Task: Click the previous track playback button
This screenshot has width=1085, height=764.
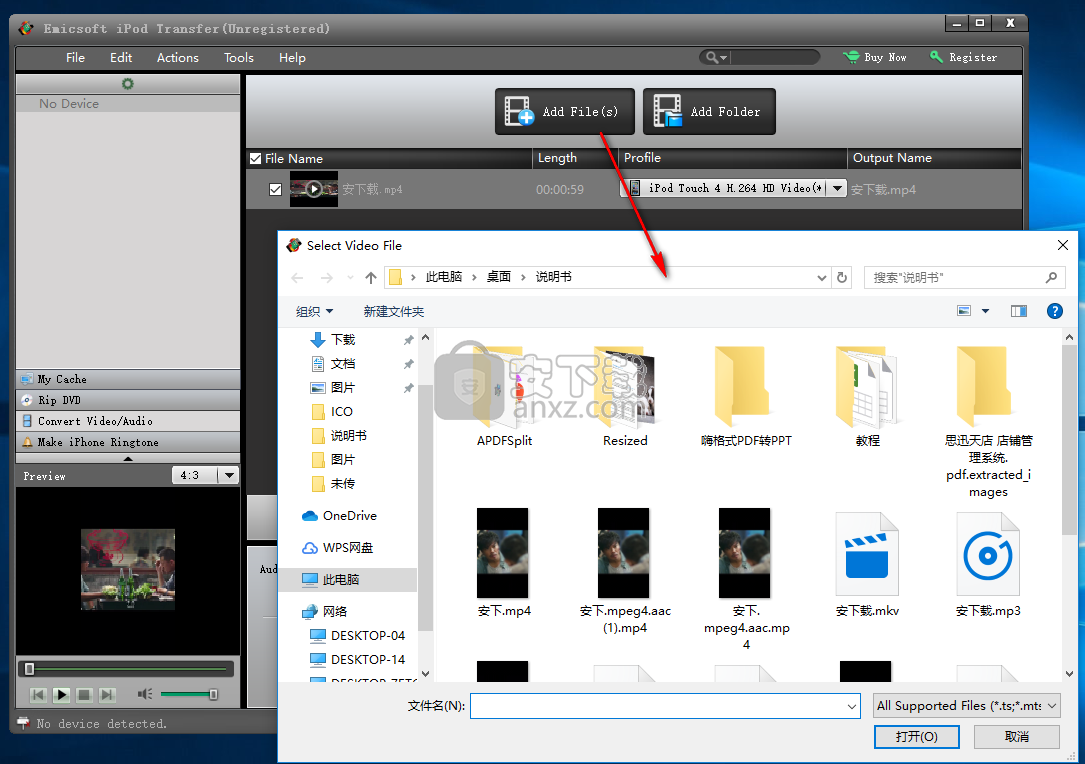Action: coord(39,694)
